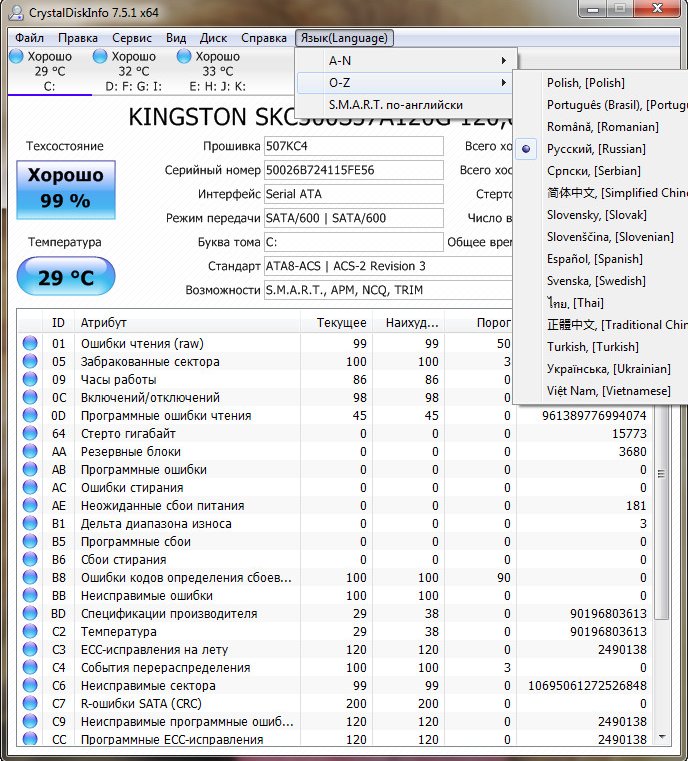Open the Правка menu
The image size is (688, 761).
click(x=78, y=38)
